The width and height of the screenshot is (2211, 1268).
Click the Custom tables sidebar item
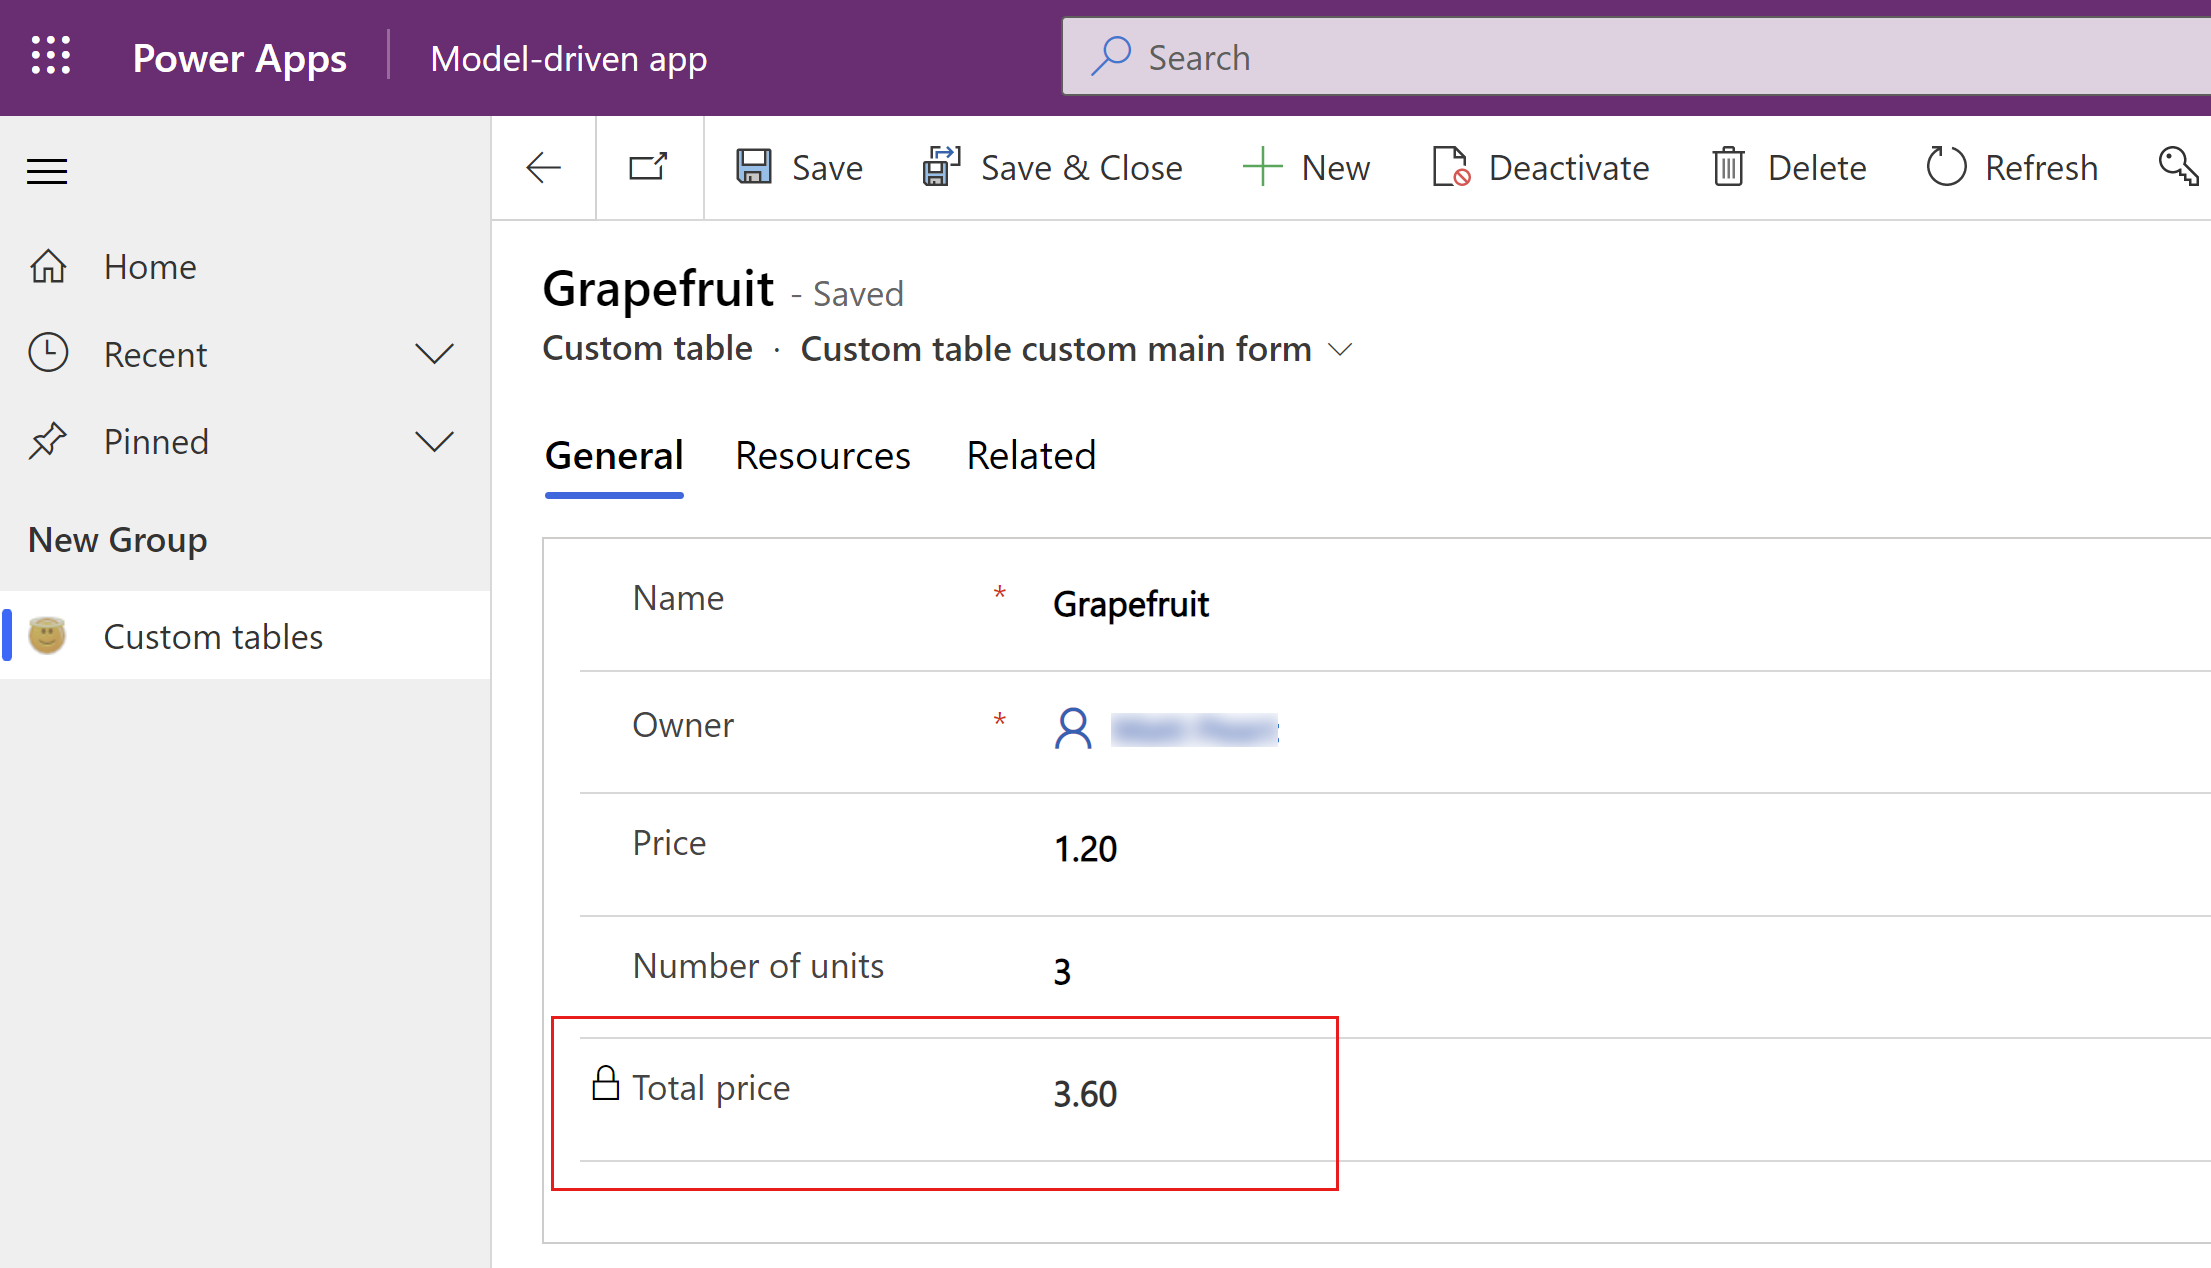[213, 635]
